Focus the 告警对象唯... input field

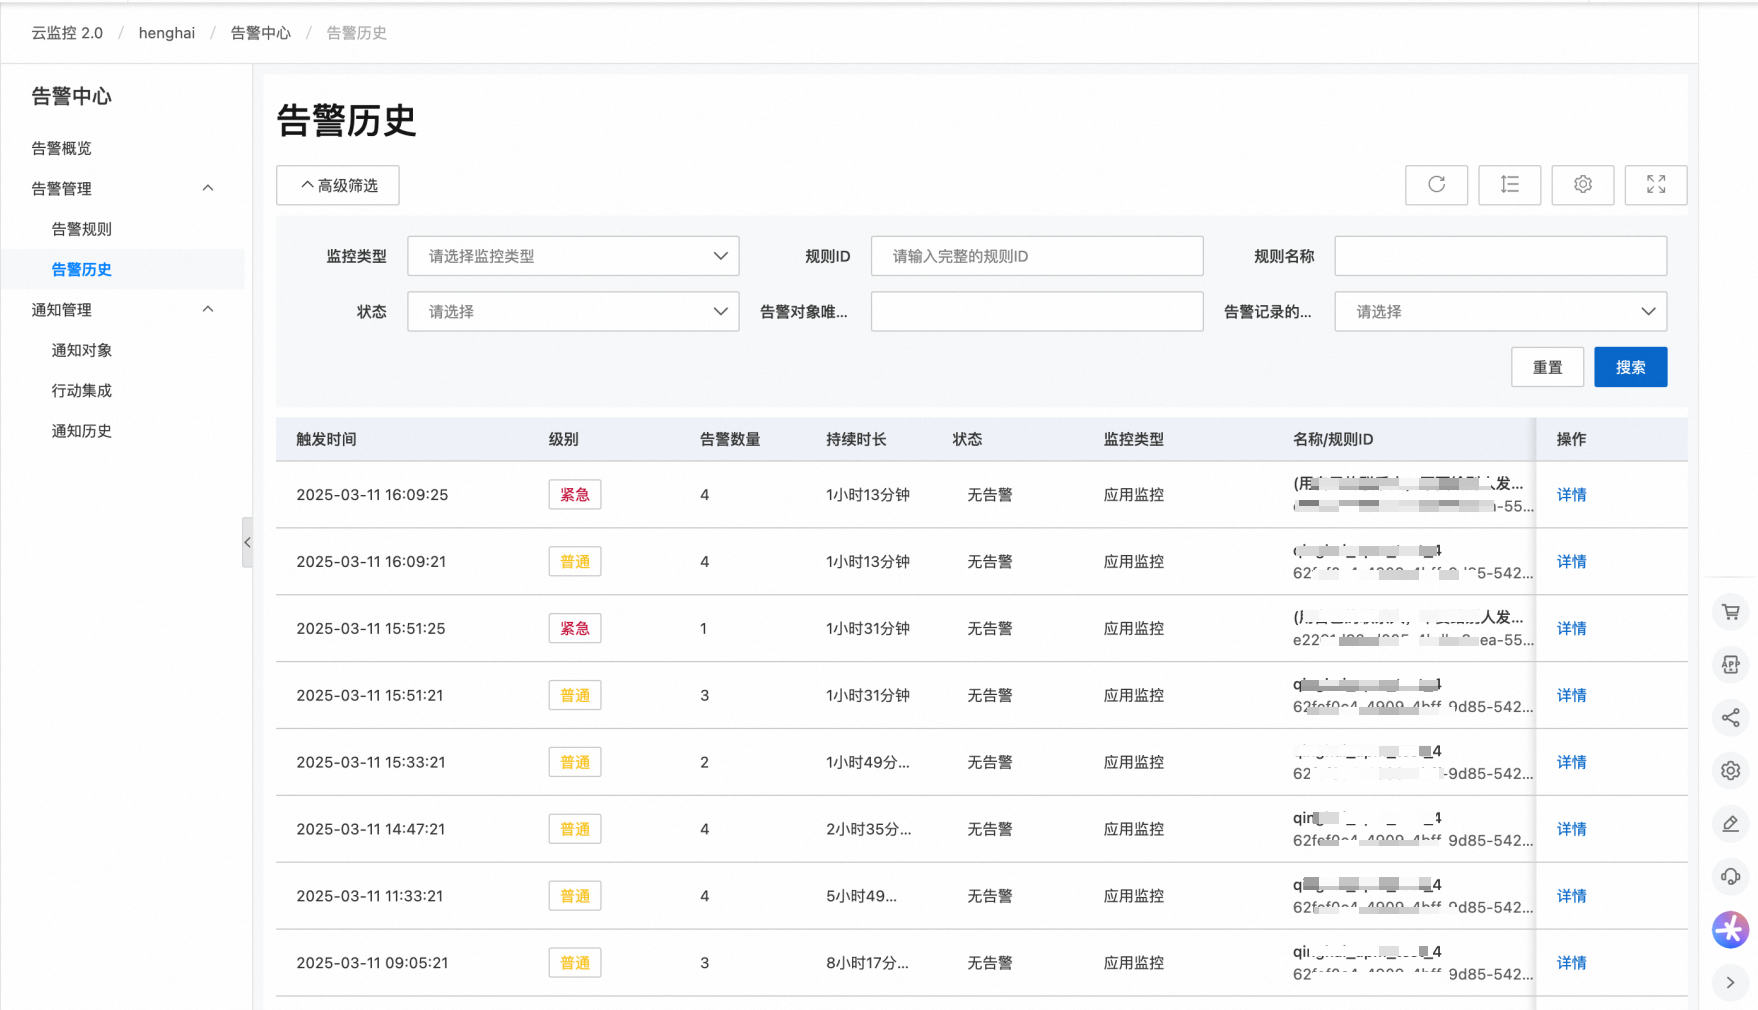1037,312
